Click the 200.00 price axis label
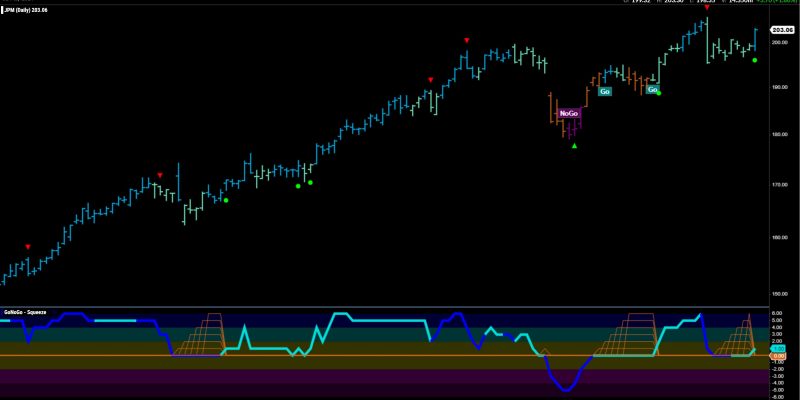800x400 pixels. (x=779, y=42)
